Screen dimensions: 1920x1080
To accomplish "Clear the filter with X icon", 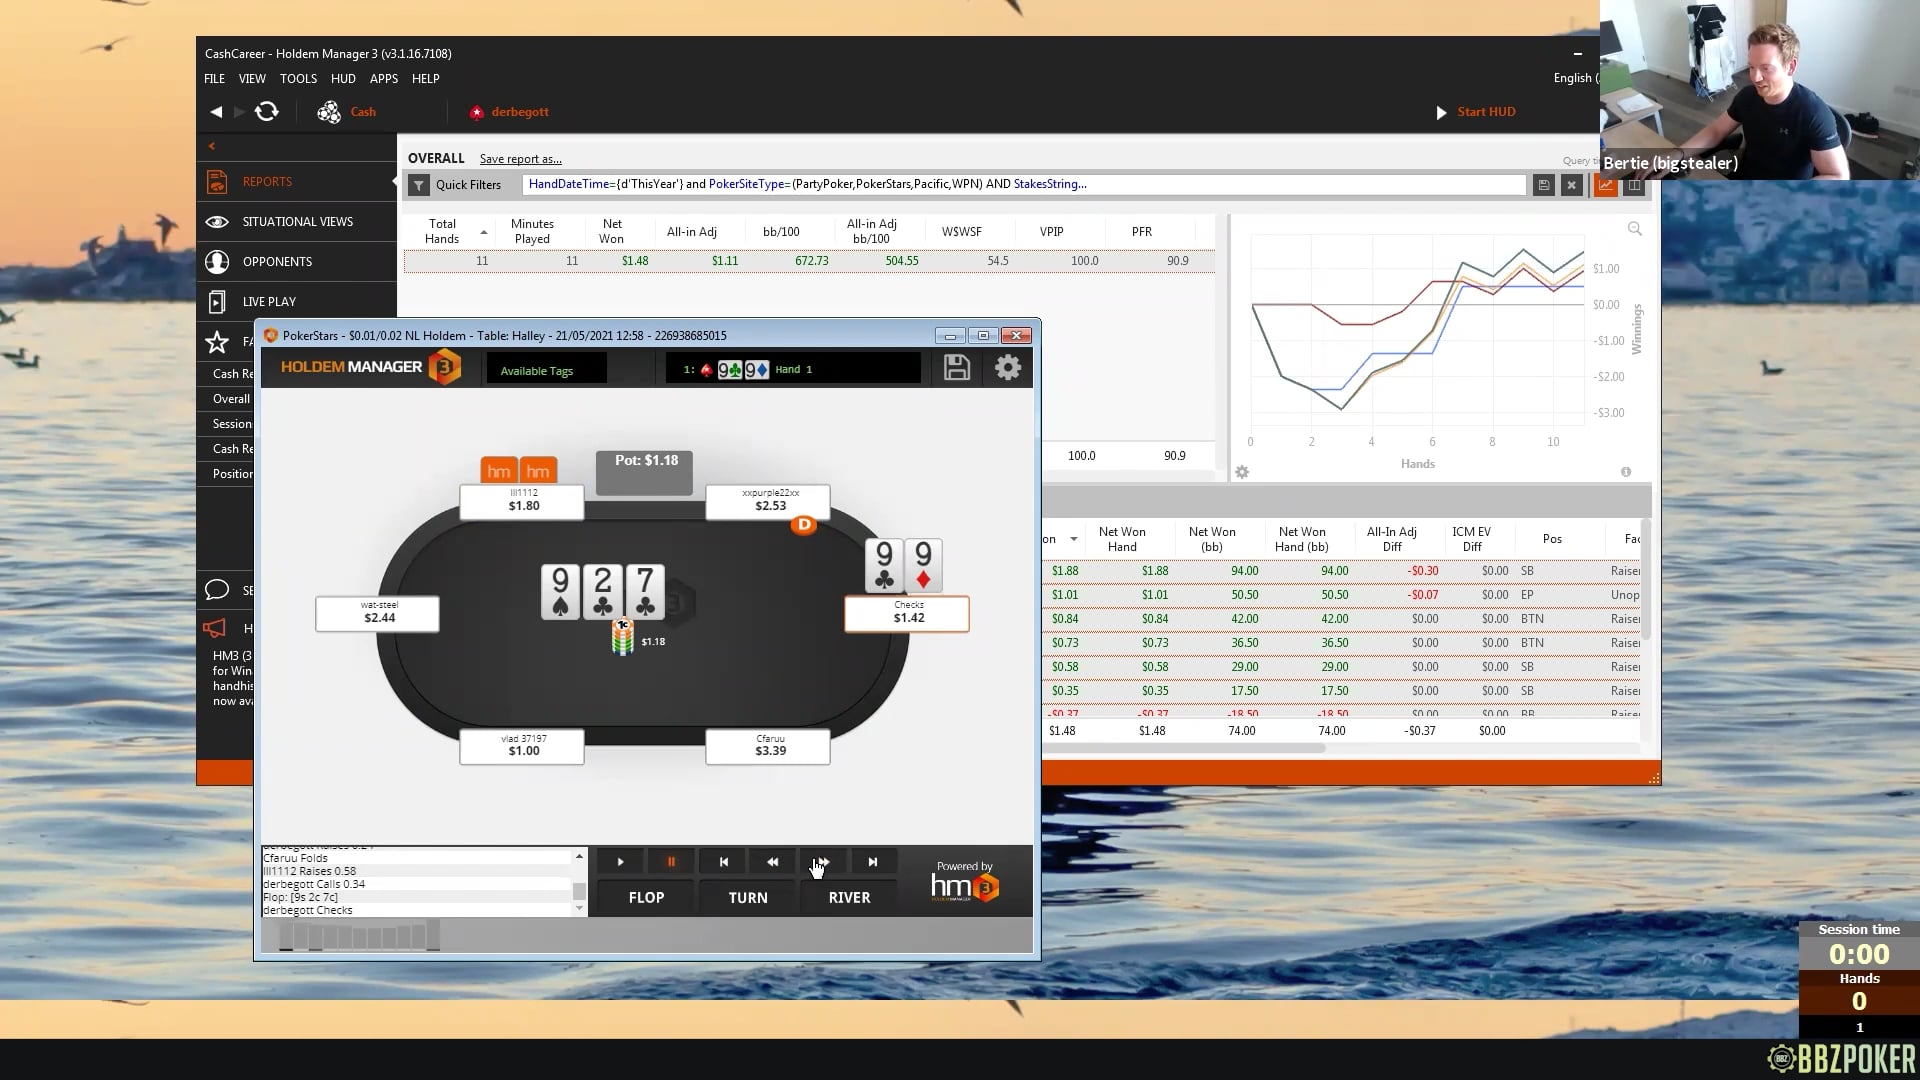I will point(1571,185).
